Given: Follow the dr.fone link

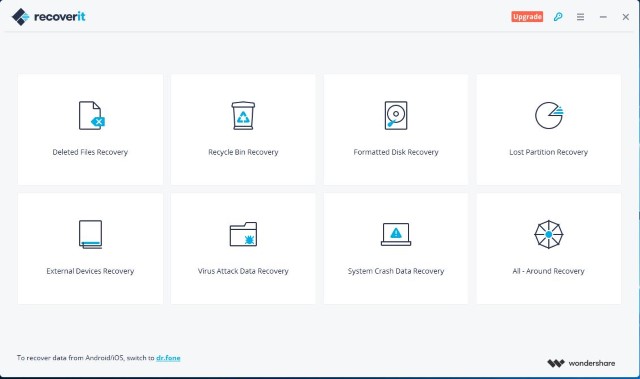Looking at the screenshot, I should 168,358.
